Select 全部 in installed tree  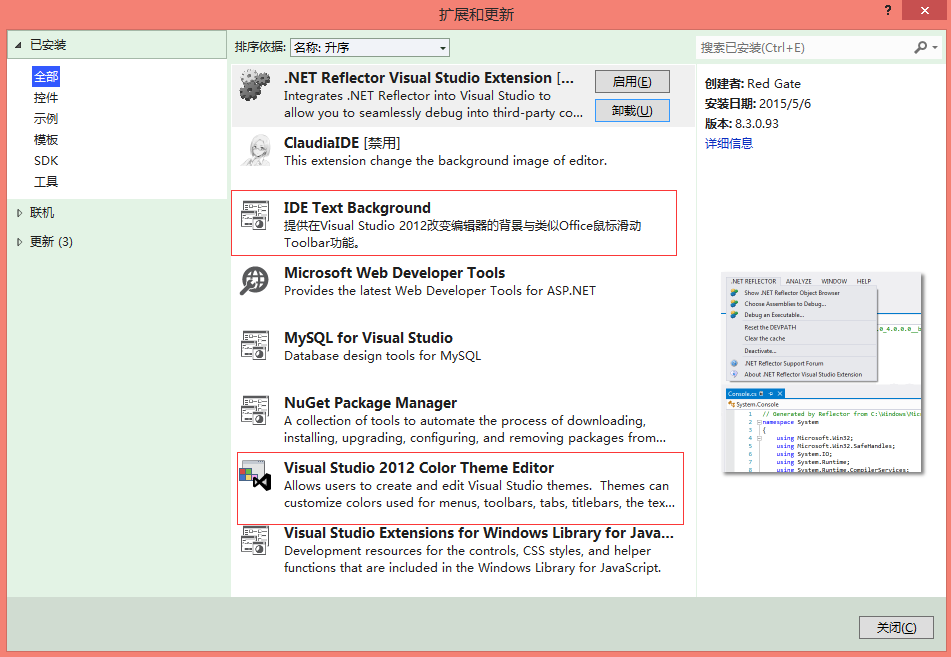46,77
